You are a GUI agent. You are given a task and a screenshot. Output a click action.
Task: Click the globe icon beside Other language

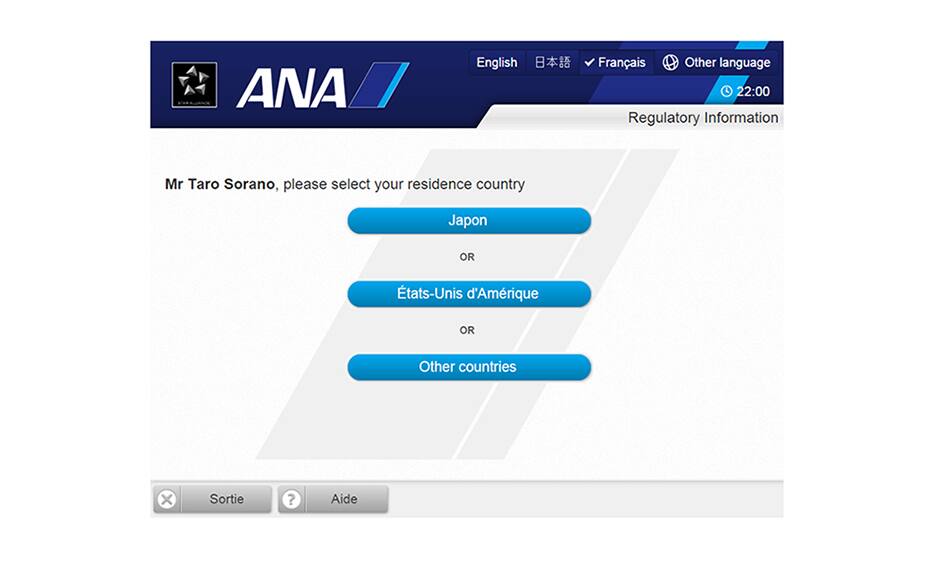click(670, 62)
